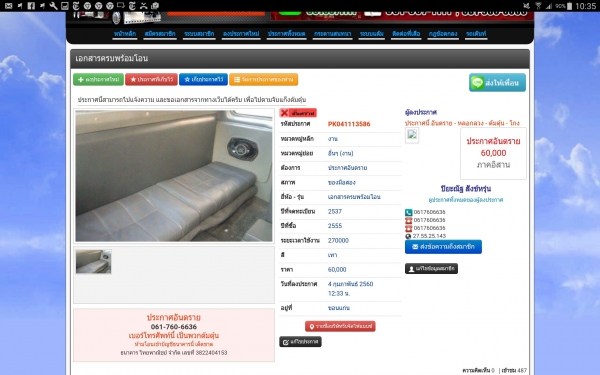The height and width of the screenshot is (375, 600).
Task: Tap the Wi-Fi icon in status bar
Action: [538, 6]
